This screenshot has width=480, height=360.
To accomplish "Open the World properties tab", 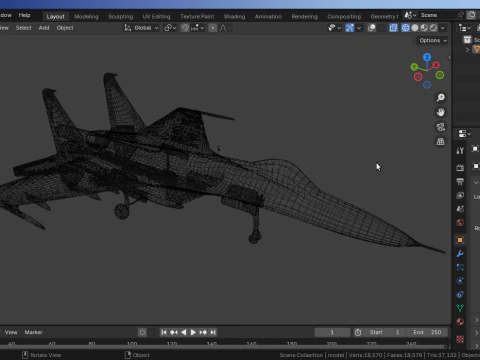I will pyautogui.click(x=460, y=222).
